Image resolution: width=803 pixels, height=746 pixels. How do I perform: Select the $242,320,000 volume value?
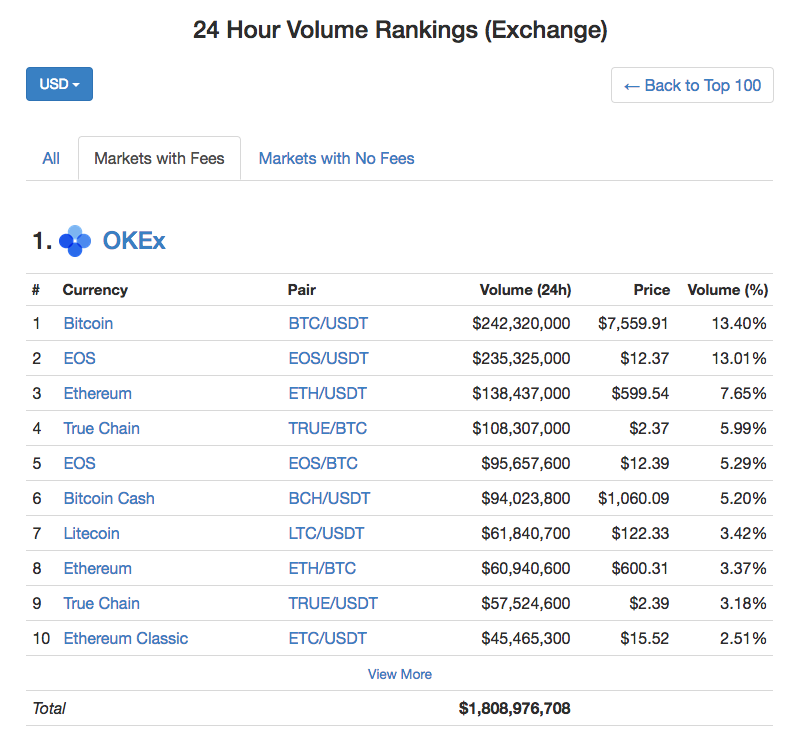point(521,324)
